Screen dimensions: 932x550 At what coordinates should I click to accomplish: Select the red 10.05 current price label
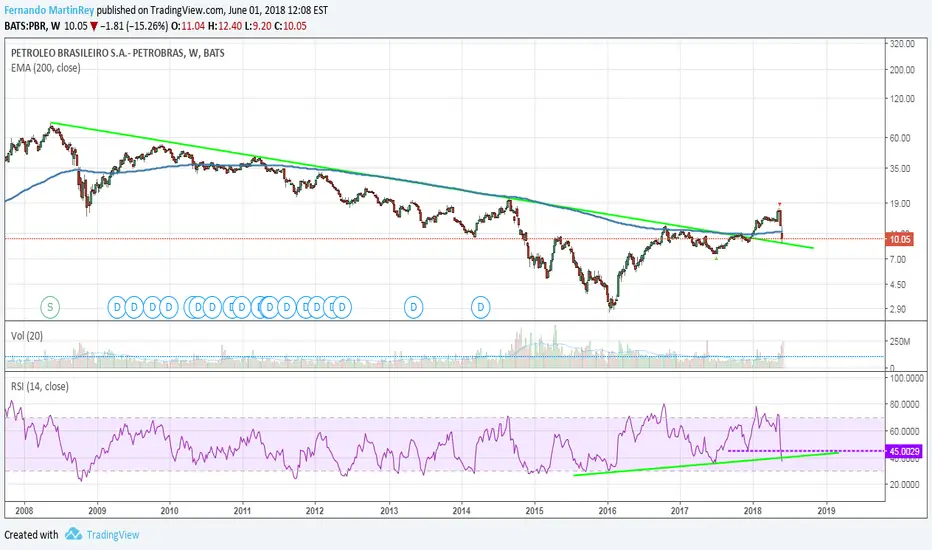pyautogui.click(x=899, y=239)
